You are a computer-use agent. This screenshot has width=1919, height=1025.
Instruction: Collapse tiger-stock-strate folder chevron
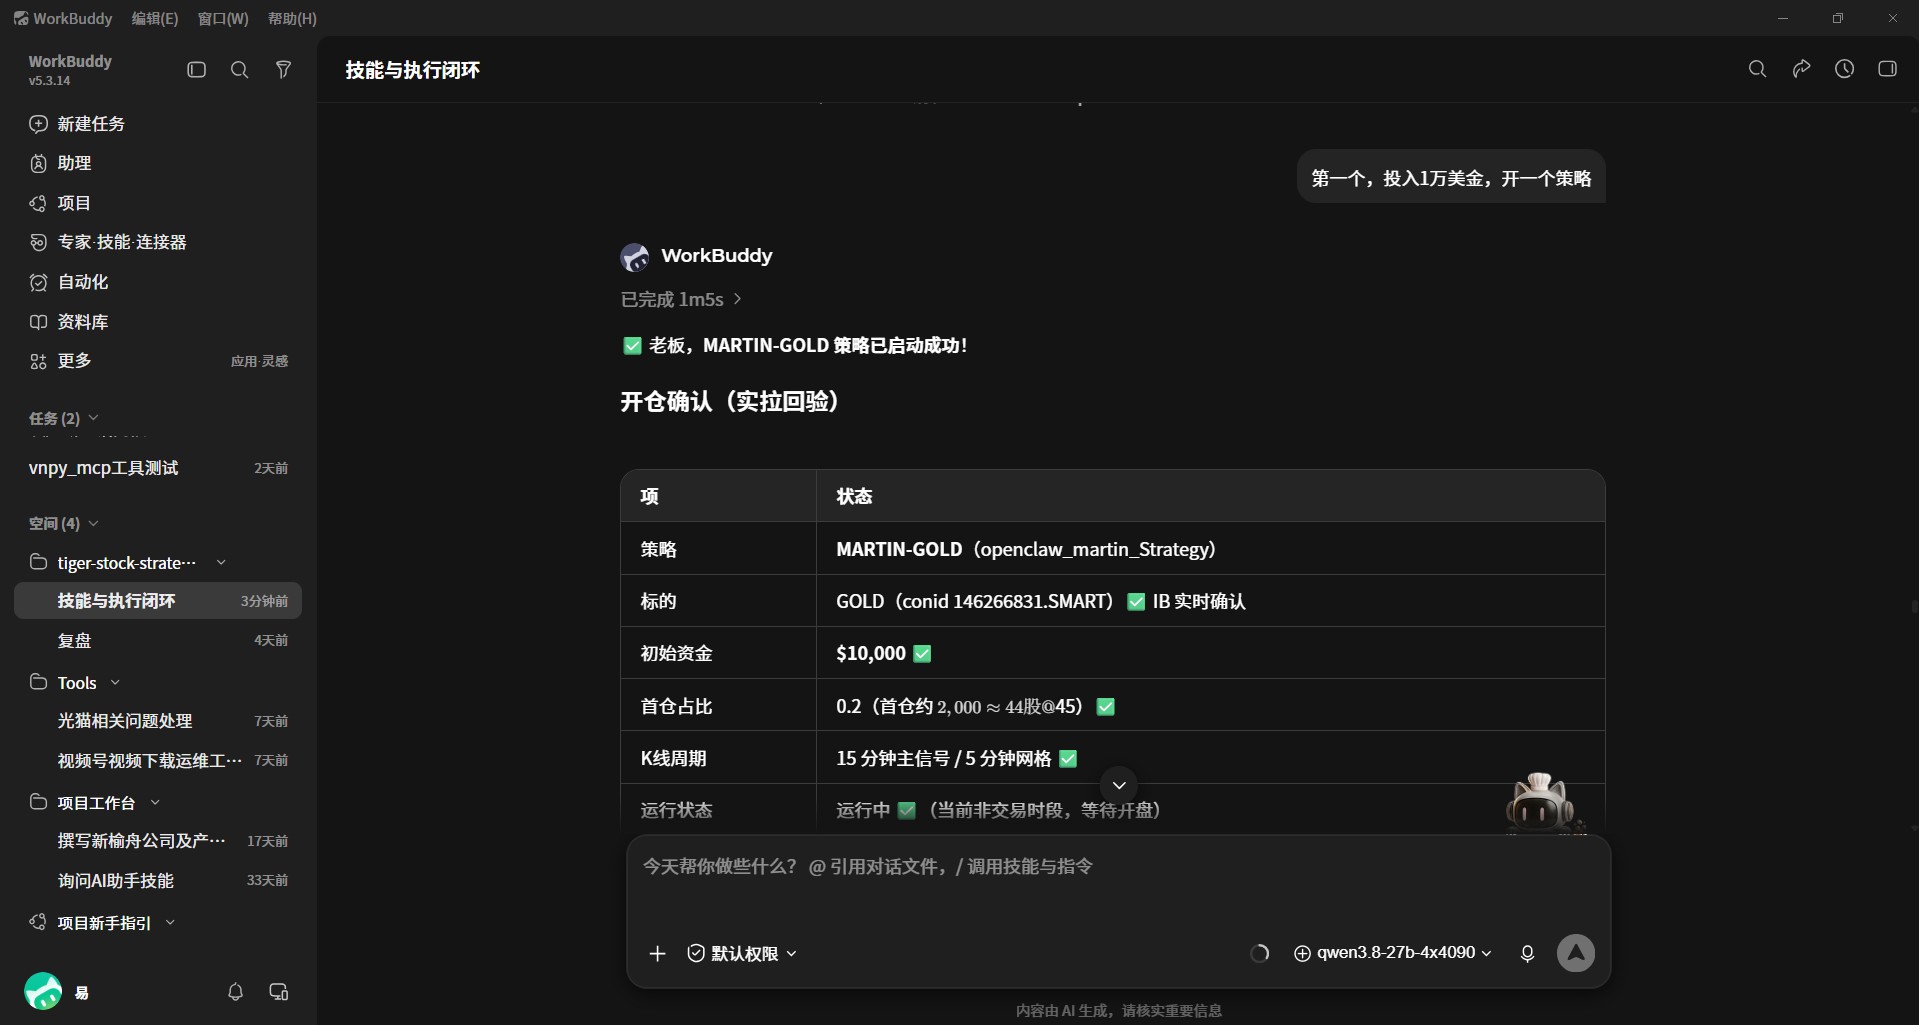(x=221, y=563)
